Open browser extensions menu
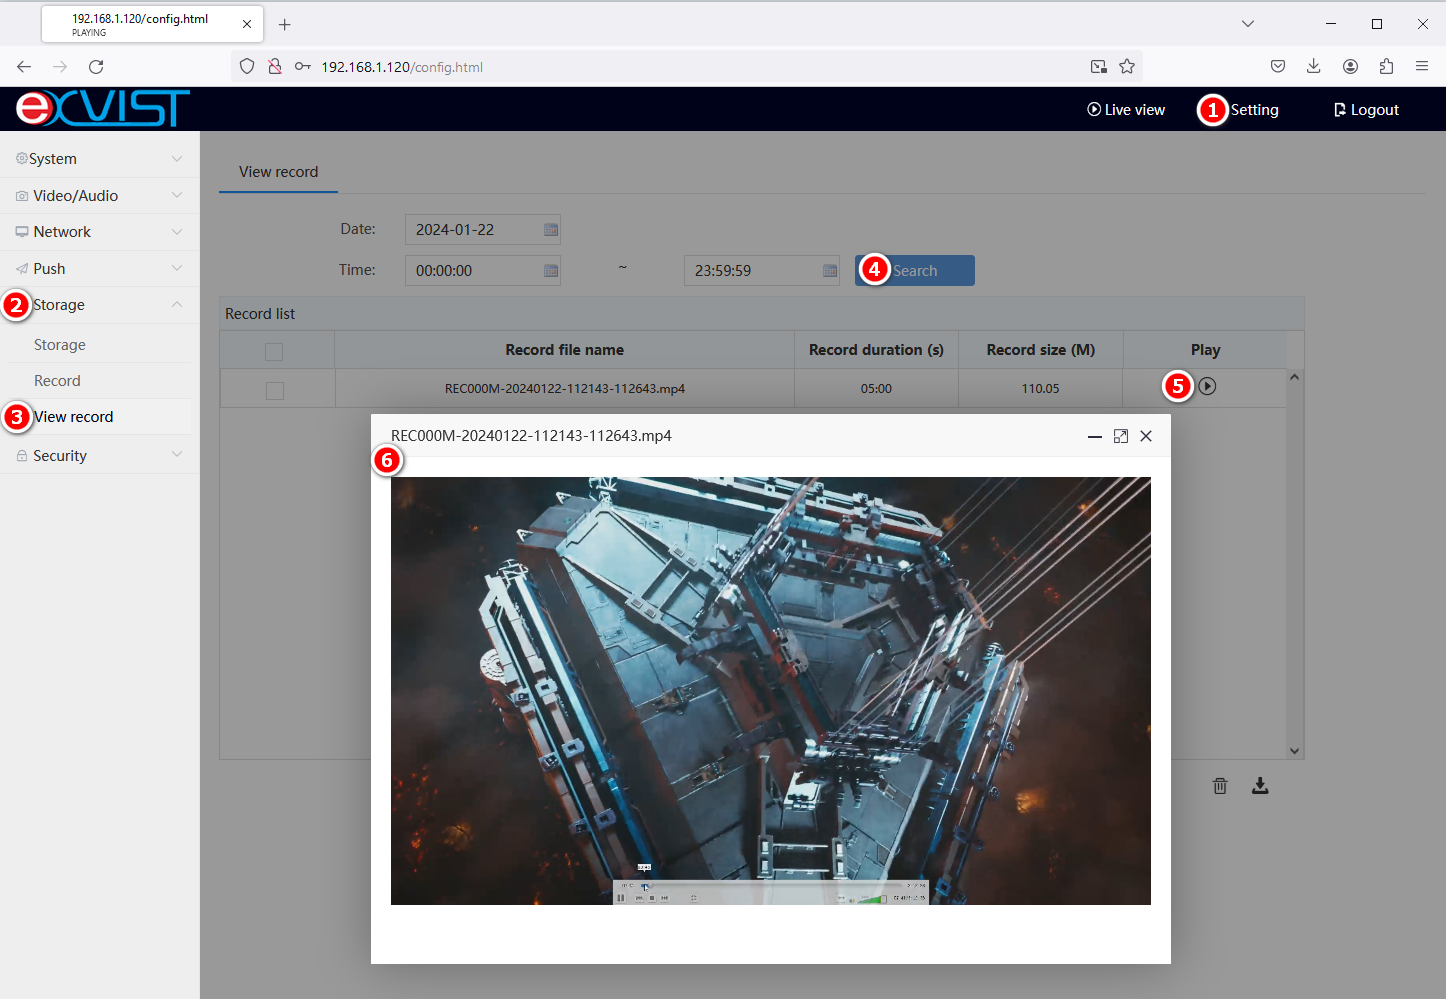The width and height of the screenshot is (1446, 999). click(1386, 67)
